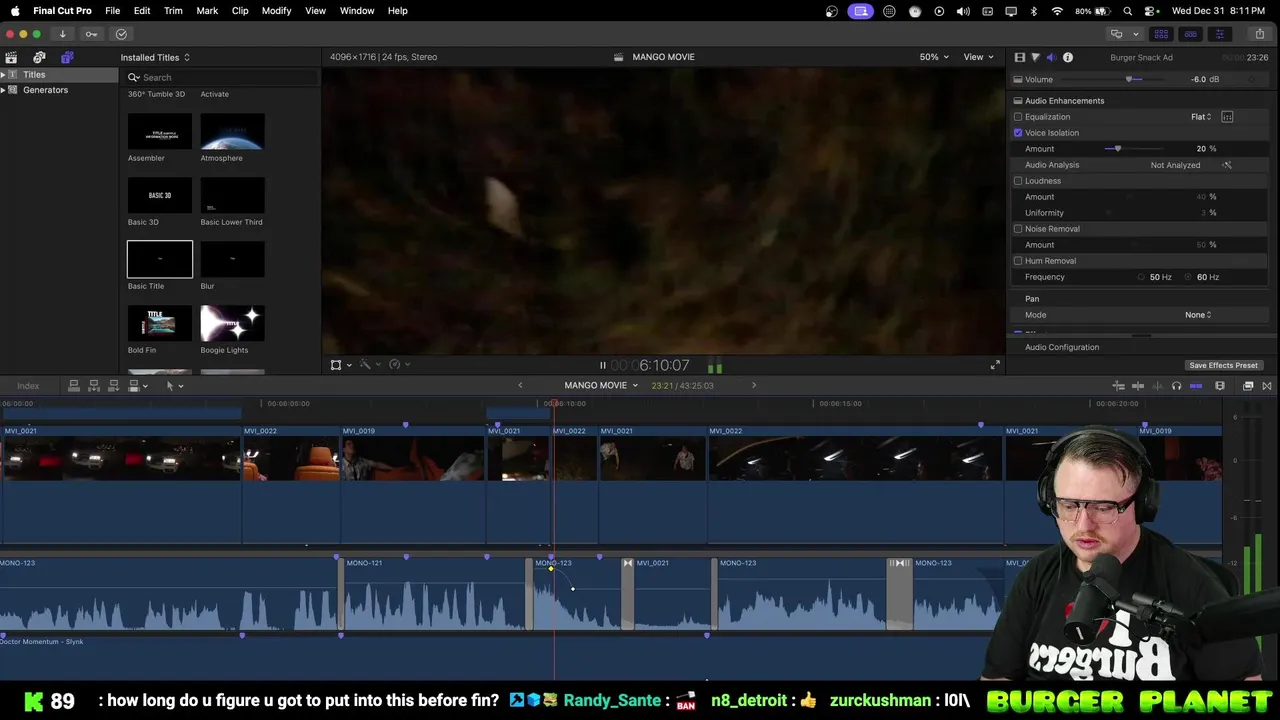Select the Basic Title thumbnail
Image resolution: width=1280 pixels, height=720 pixels.
click(x=160, y=259)
